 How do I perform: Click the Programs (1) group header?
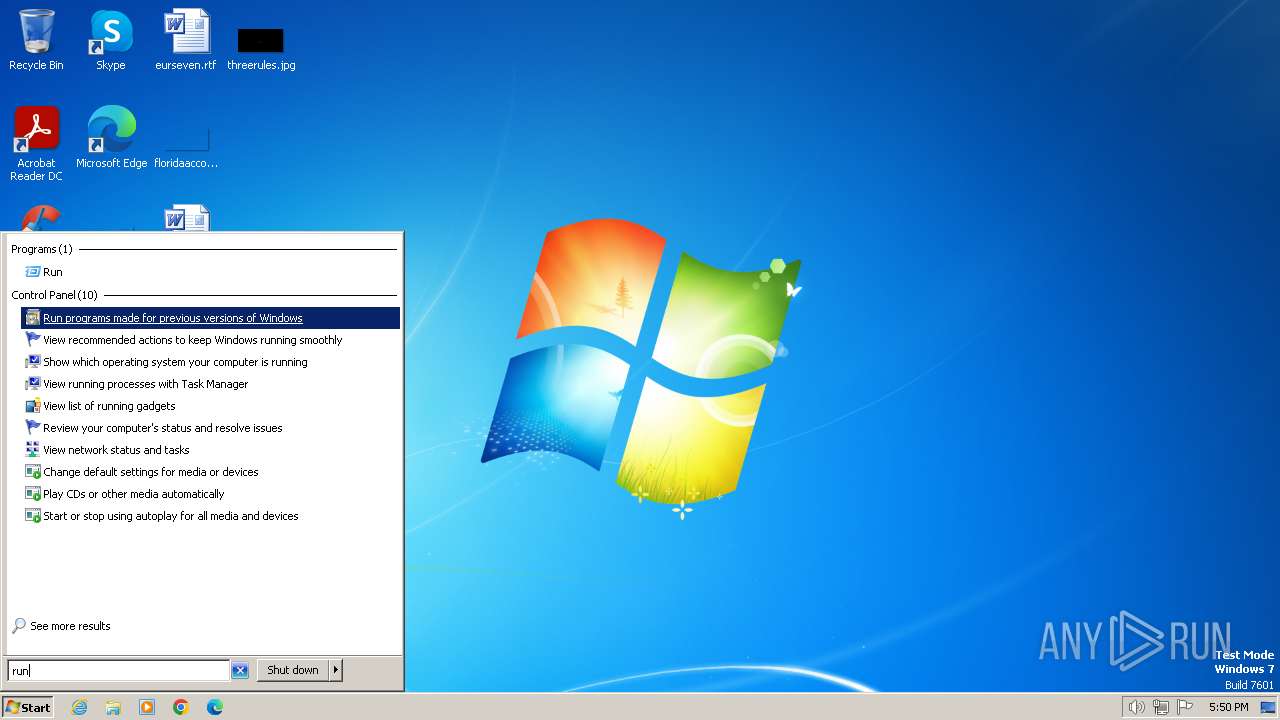point(42,249)
